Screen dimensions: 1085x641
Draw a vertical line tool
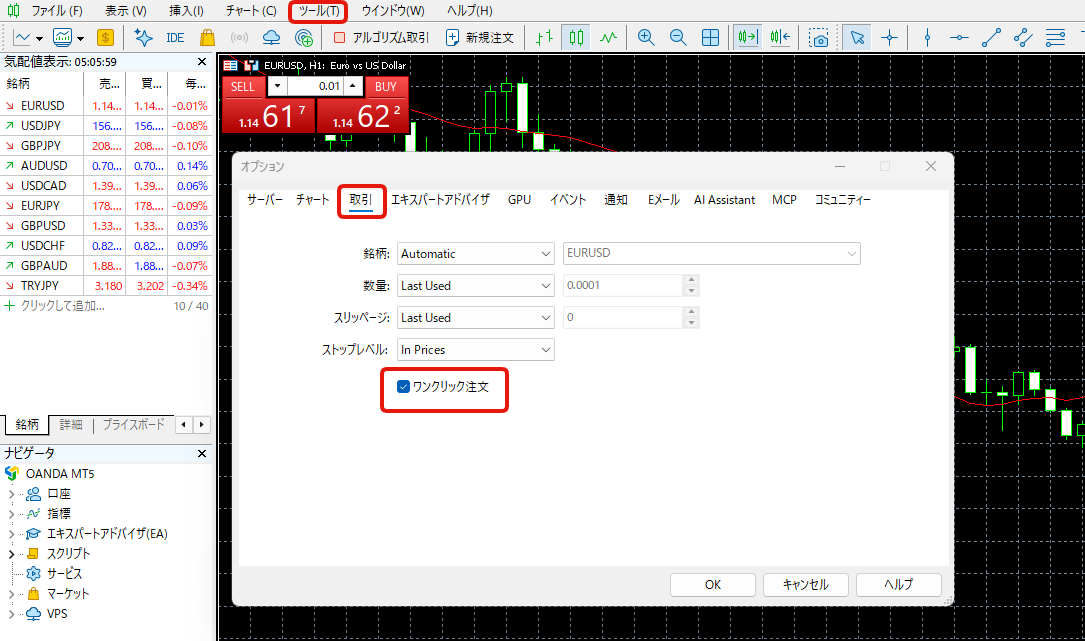(x=927, y=37)
